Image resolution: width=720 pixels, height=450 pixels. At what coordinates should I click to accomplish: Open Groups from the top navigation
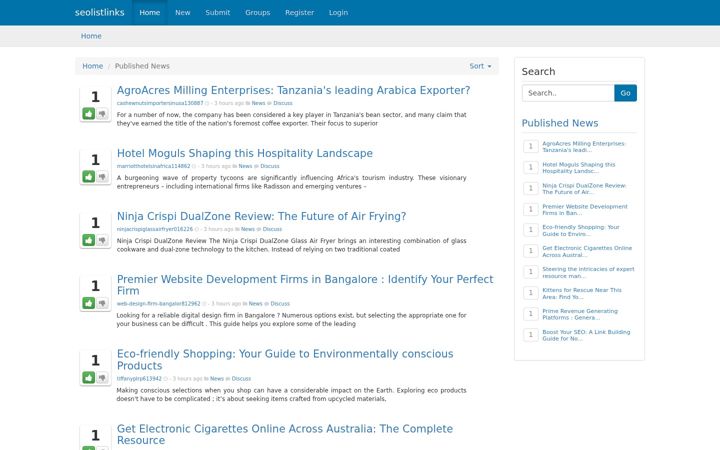pos(258,12)
